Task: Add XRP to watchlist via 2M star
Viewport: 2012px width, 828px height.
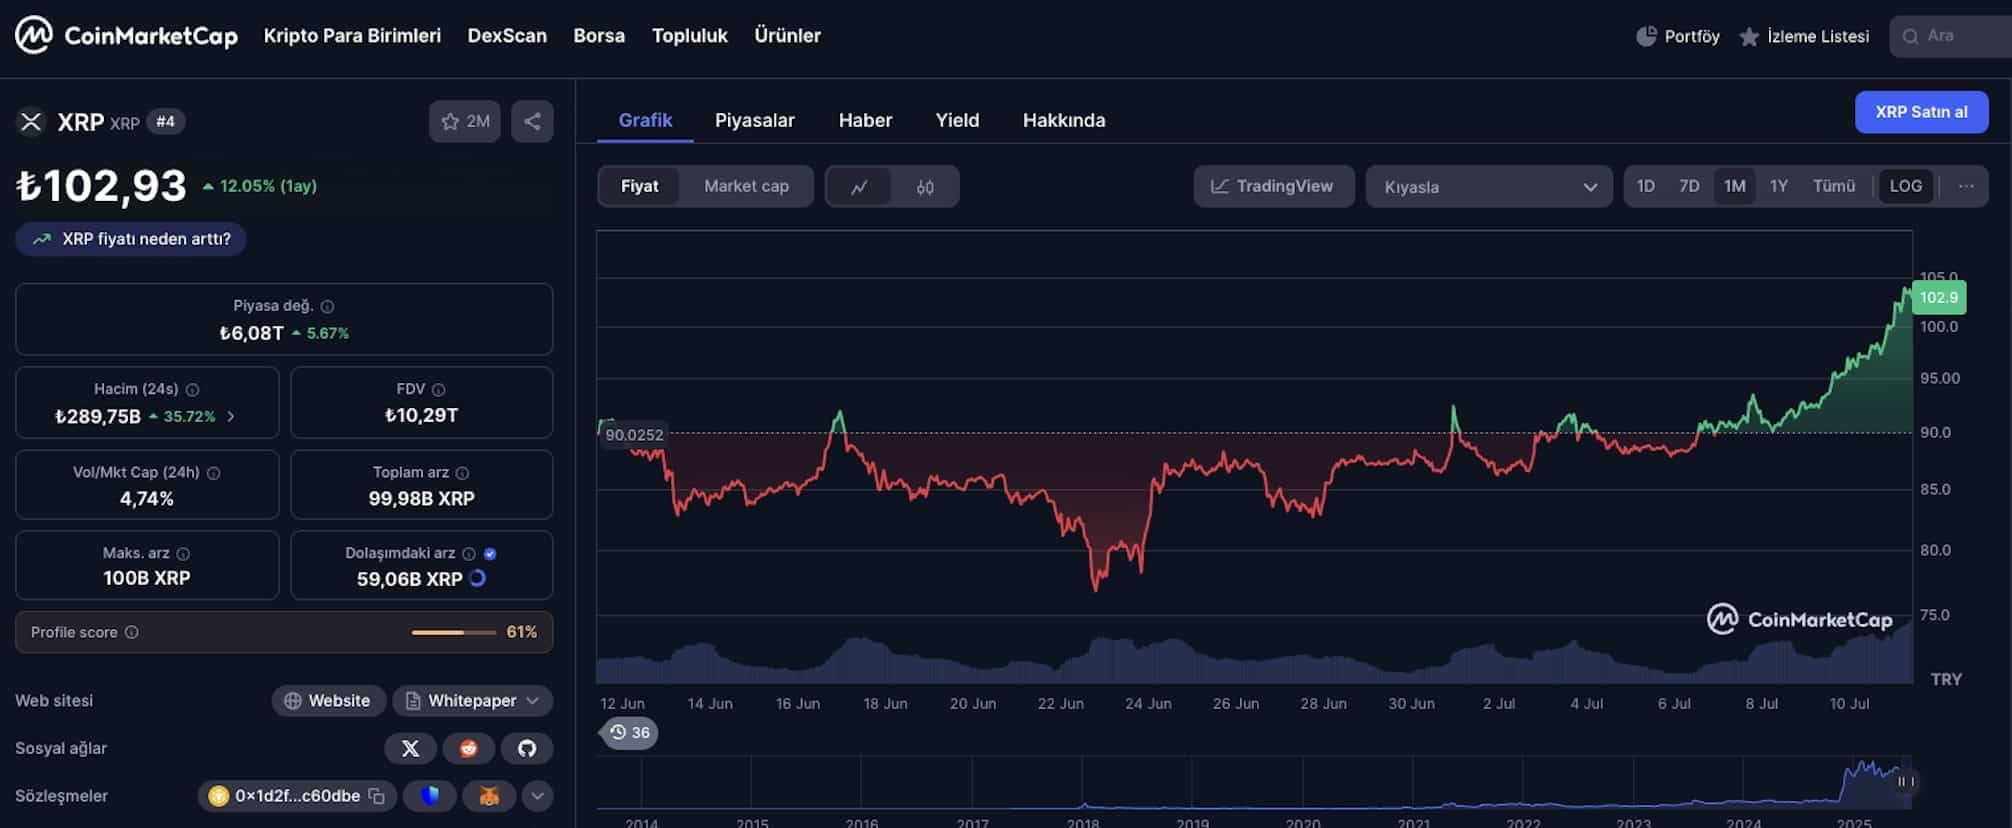Action: click(x=465, y=121)
